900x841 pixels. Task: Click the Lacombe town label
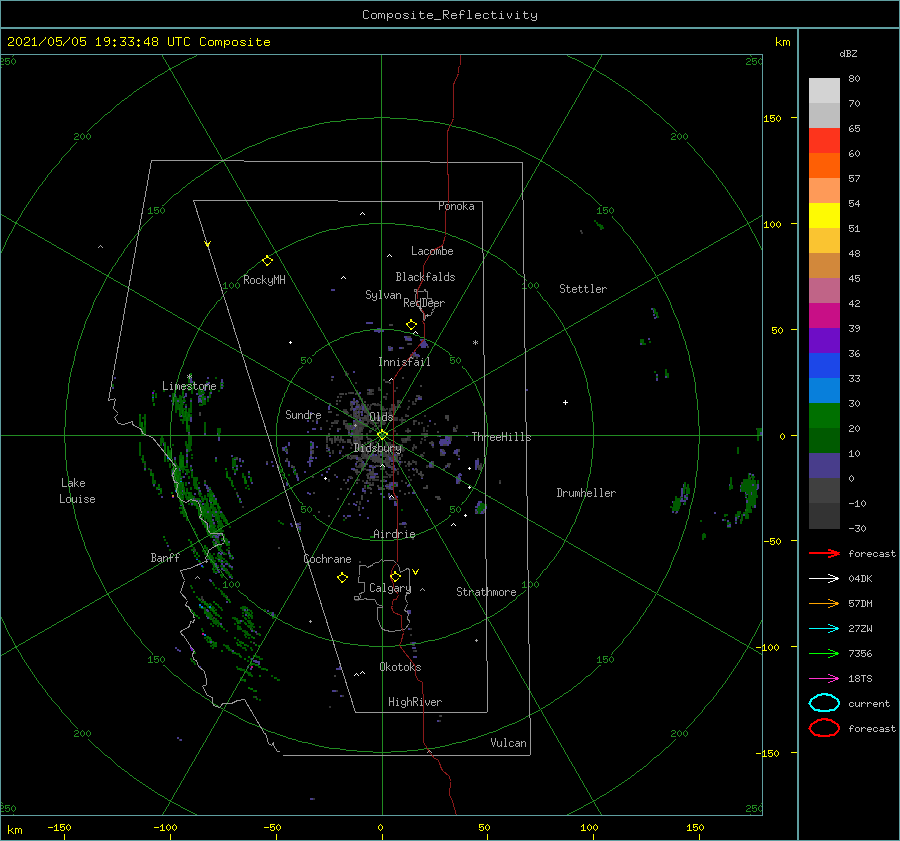pyautogui.click(x=432, y=251)
